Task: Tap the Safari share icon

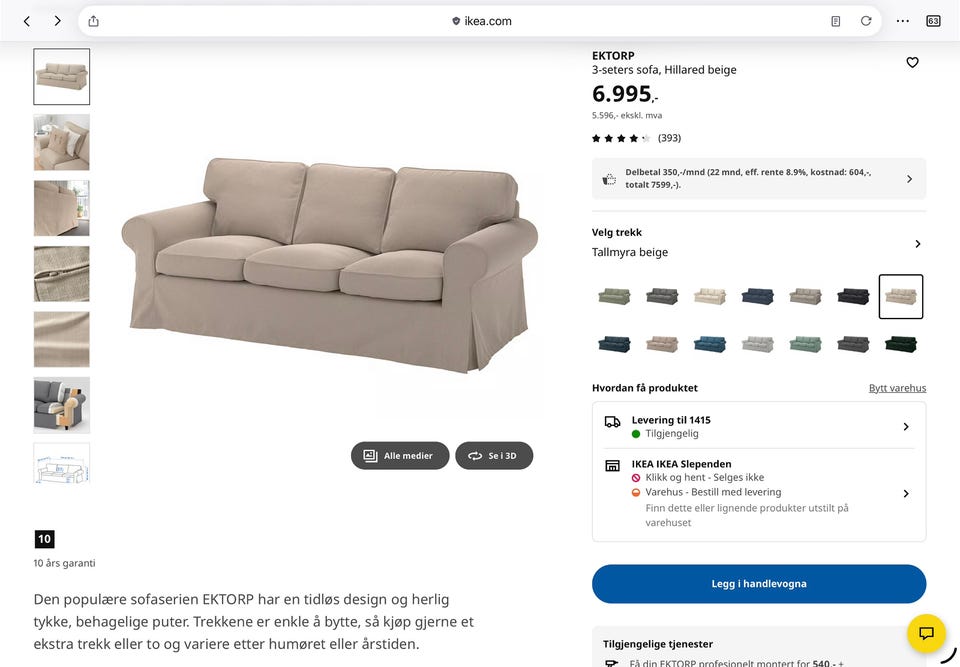Action: click(x=93, y=21)
